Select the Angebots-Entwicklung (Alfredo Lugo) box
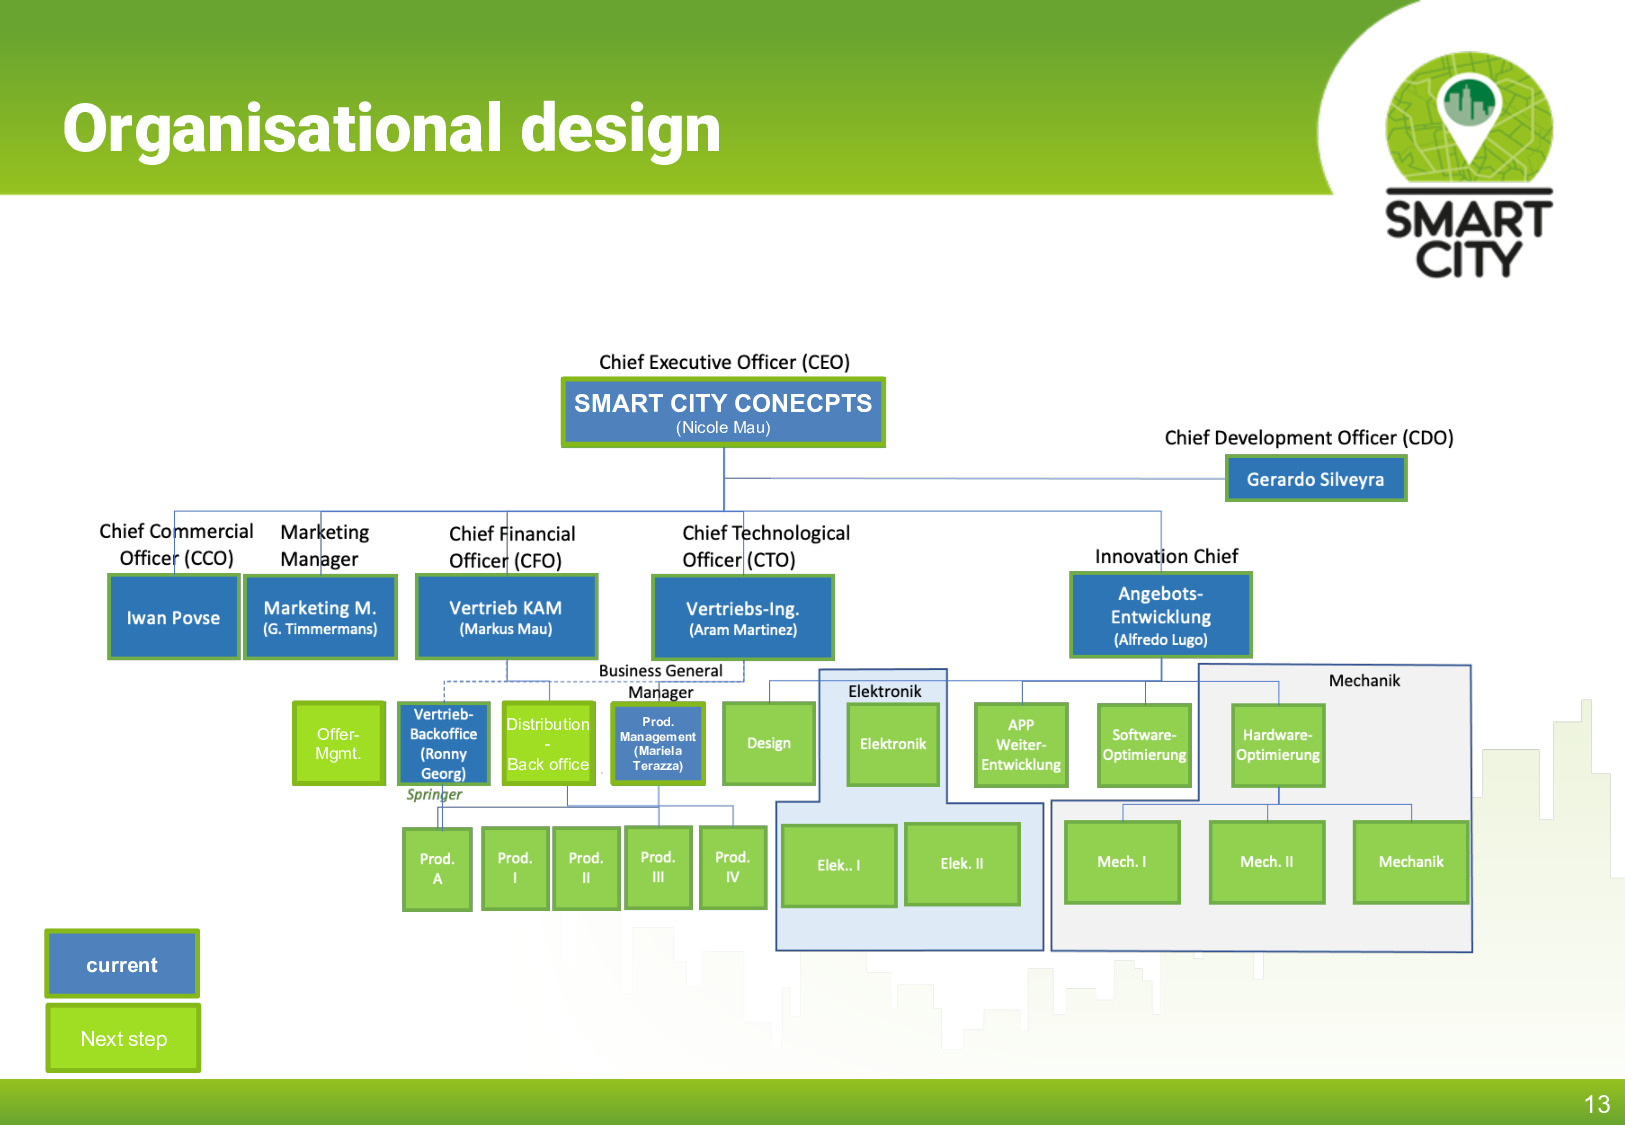 1160,616
